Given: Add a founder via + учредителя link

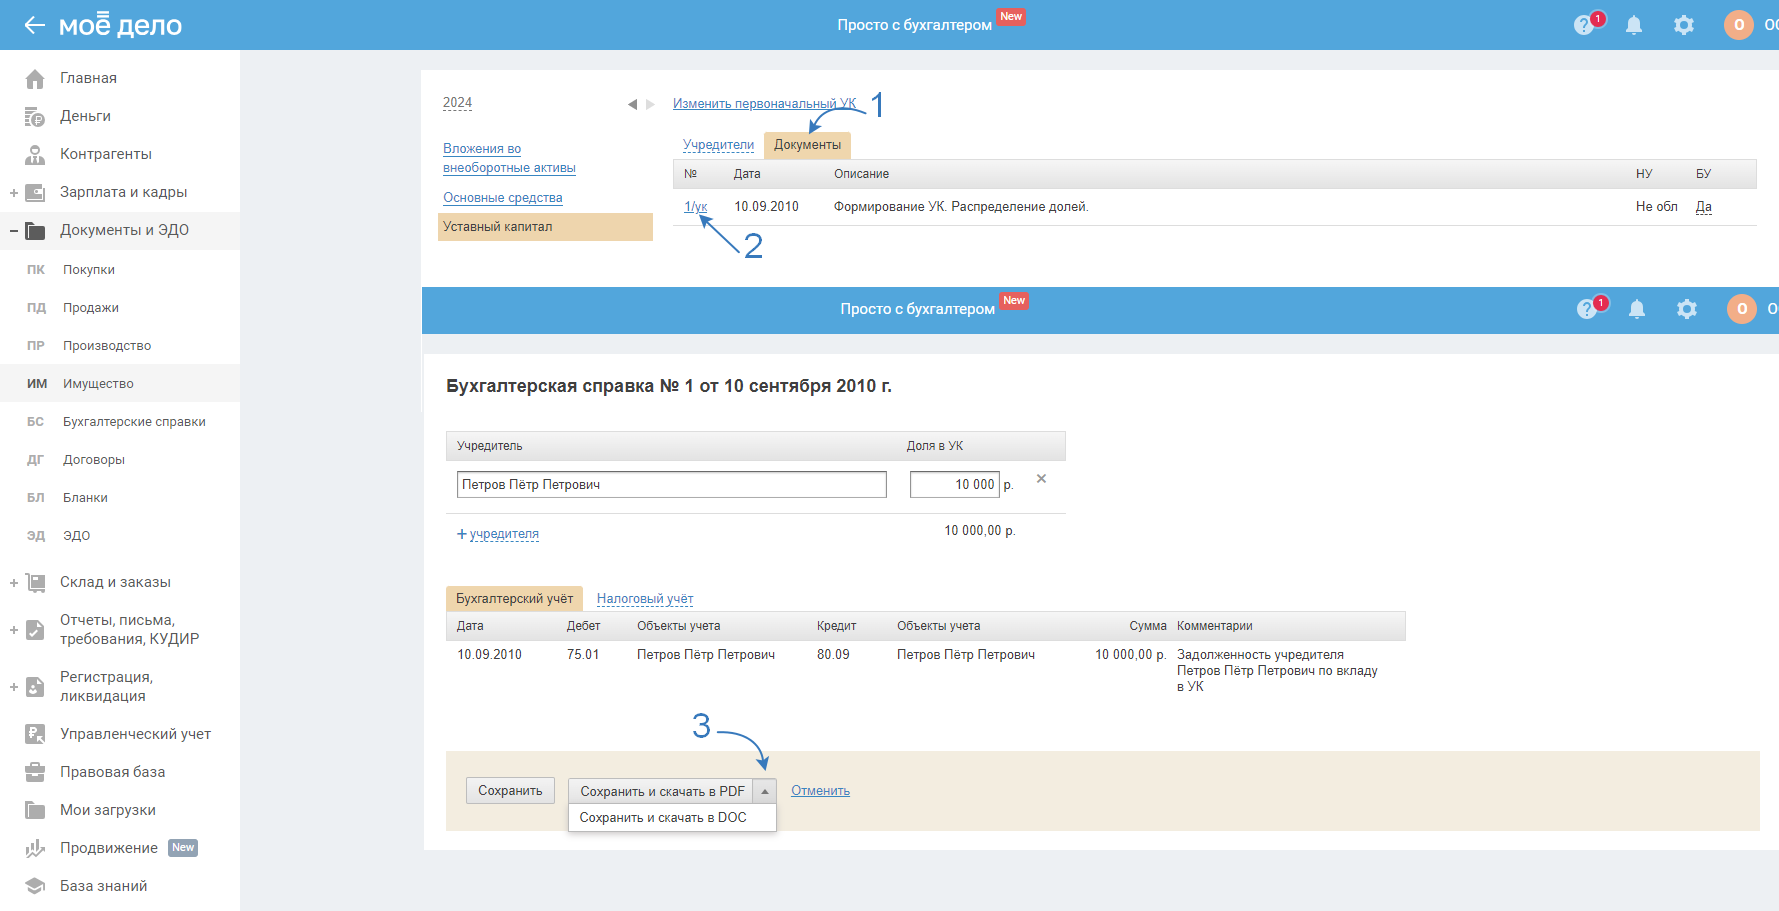Looking at the screenshot, I should tap(498, 534).
